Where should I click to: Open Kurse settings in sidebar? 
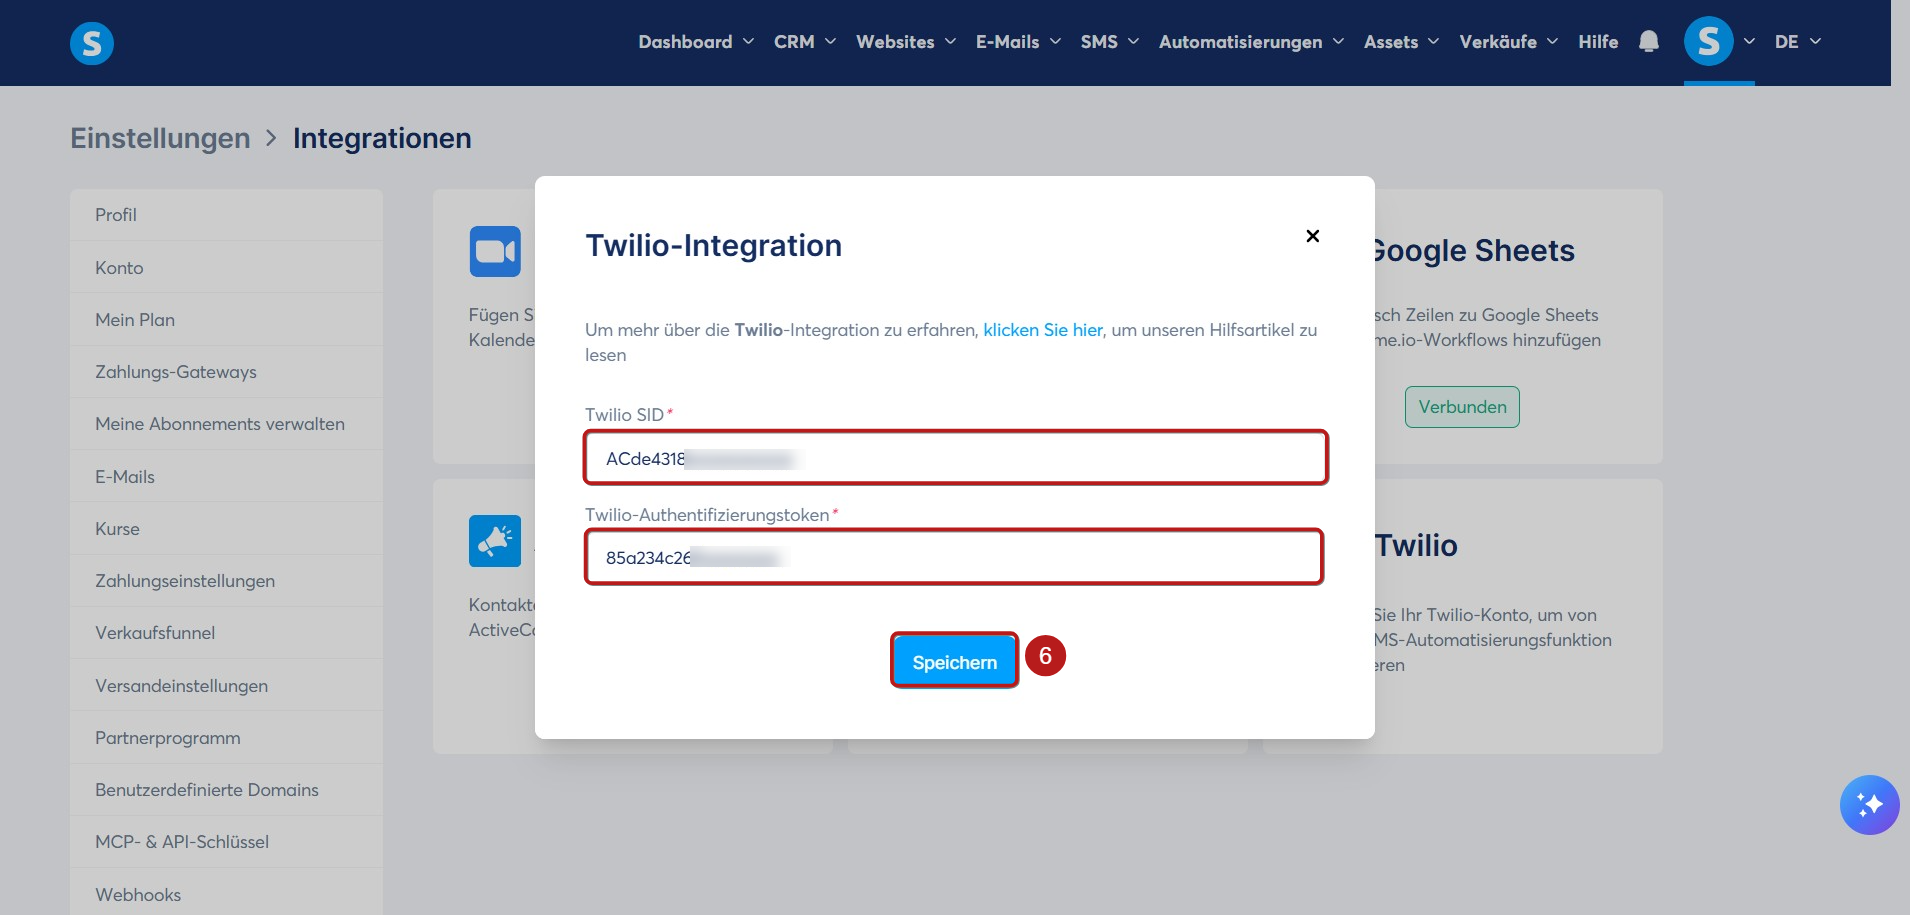(226, 529)
